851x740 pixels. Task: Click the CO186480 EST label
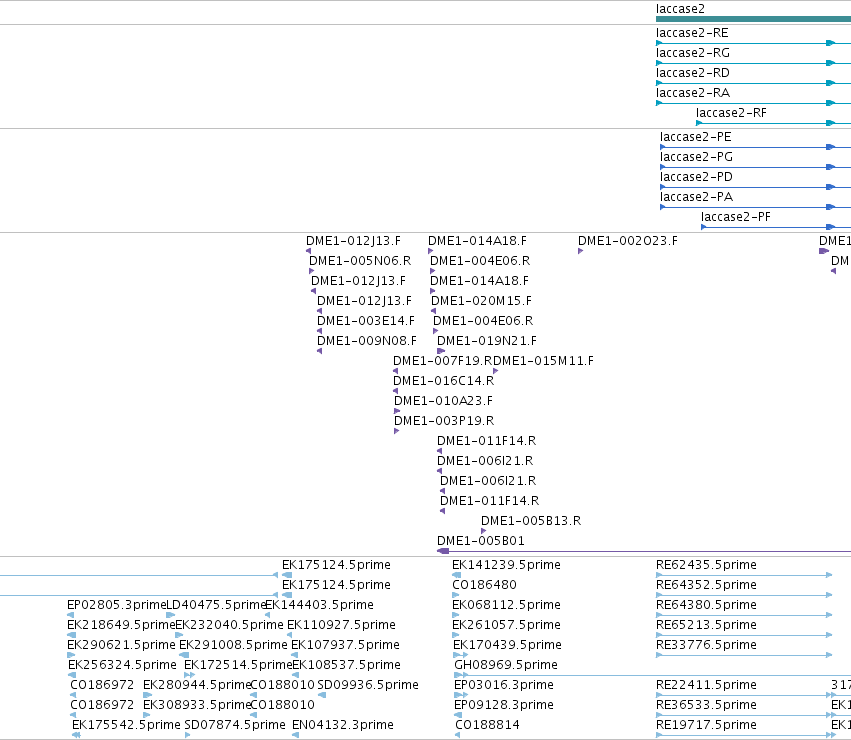pyautogui.click(x=484, y=585)
